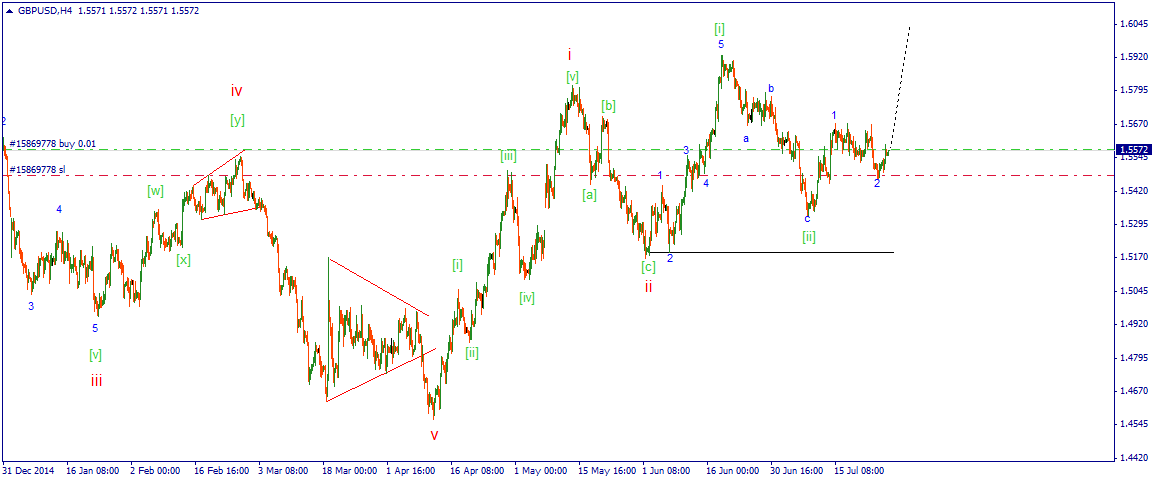1154x479 pixels.
Task: Click the 1.4795 price axis label
Action: pyautogui.click(x=1133, y=358)
